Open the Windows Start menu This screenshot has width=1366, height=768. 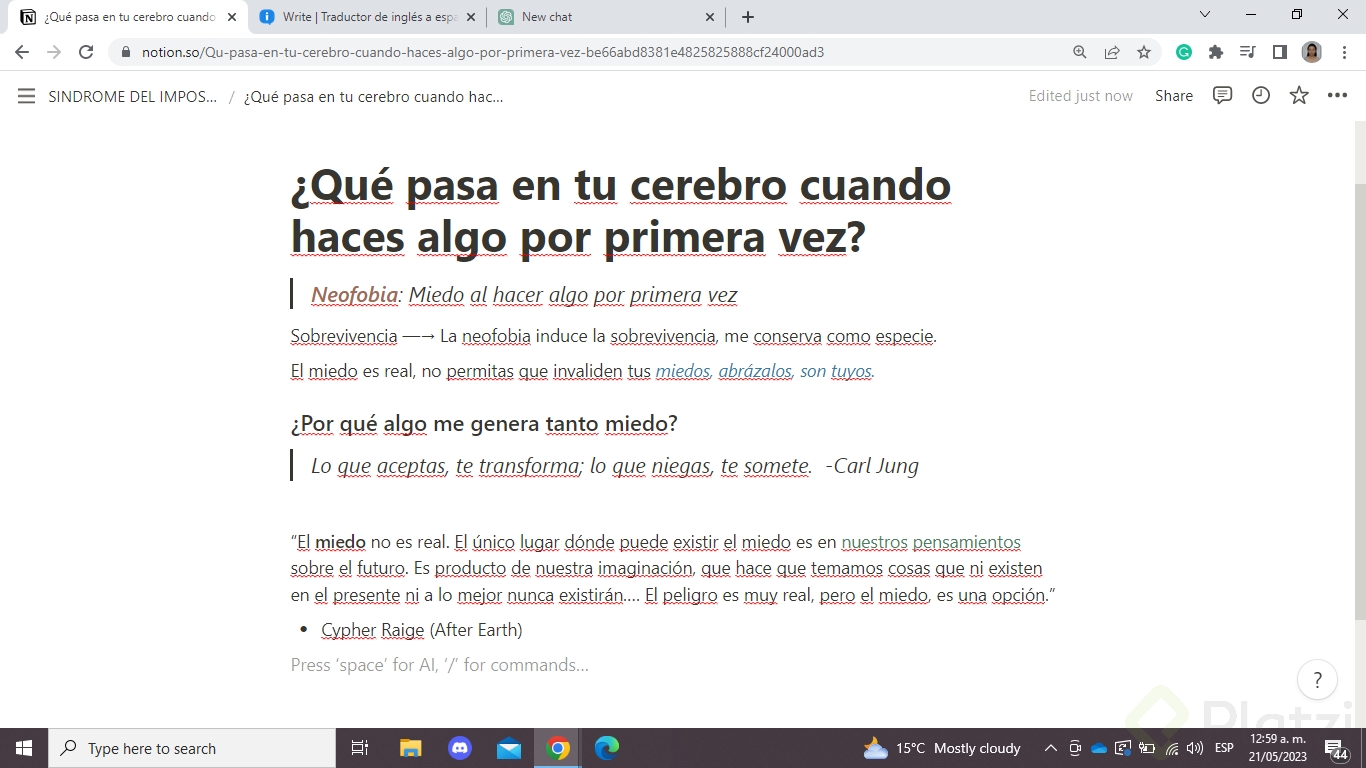tap(24, 748)
